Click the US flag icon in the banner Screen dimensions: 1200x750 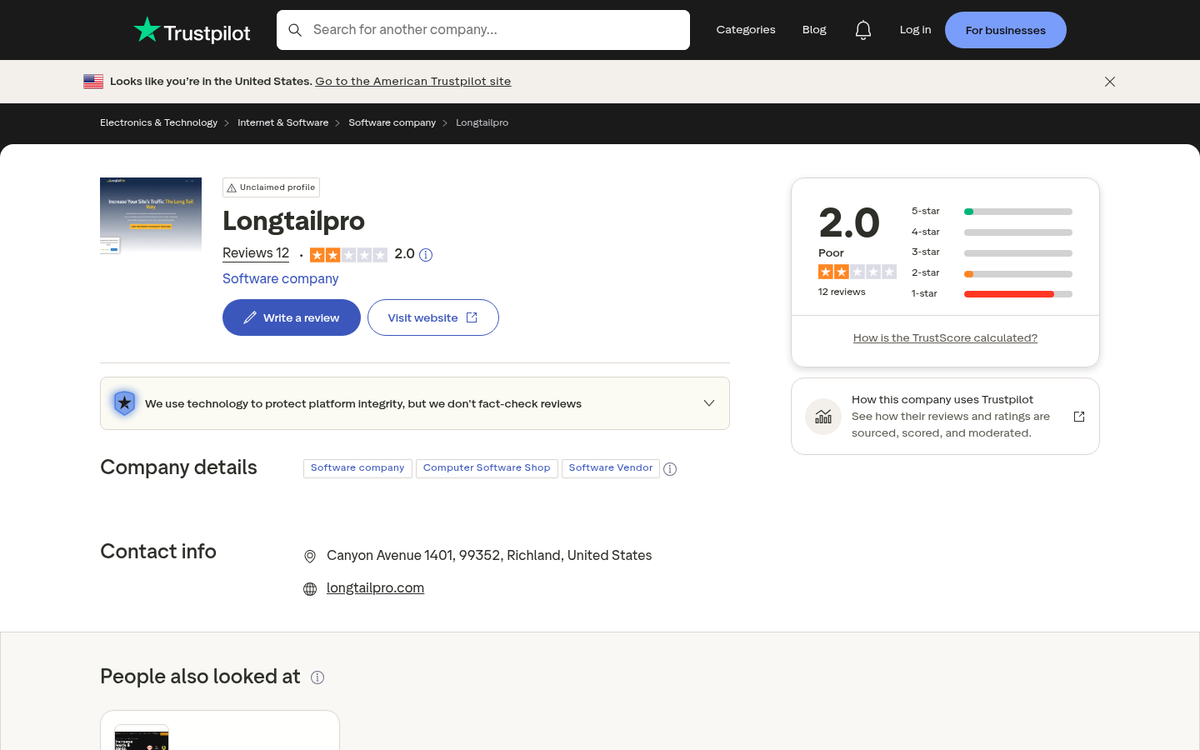point(93,81)
